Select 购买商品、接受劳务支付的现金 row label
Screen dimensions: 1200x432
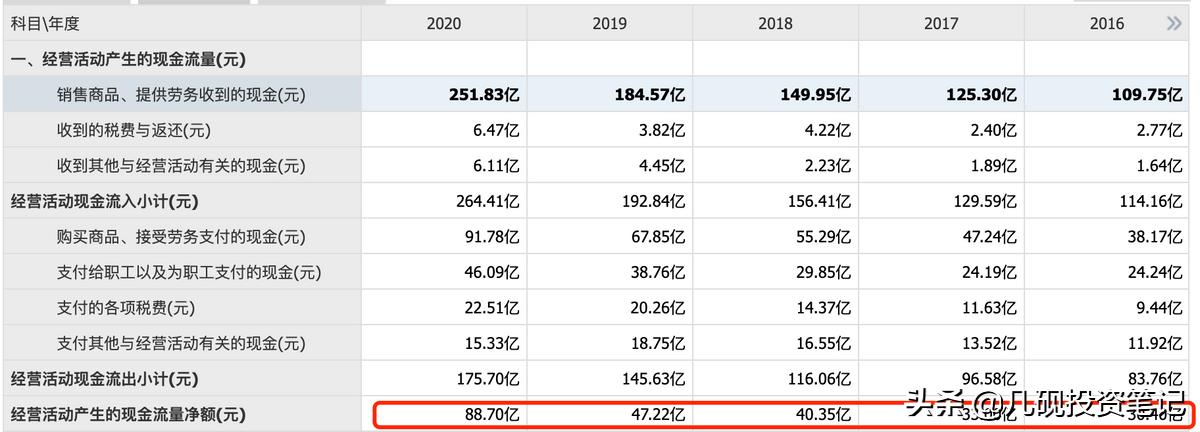[x=180, y=237]
